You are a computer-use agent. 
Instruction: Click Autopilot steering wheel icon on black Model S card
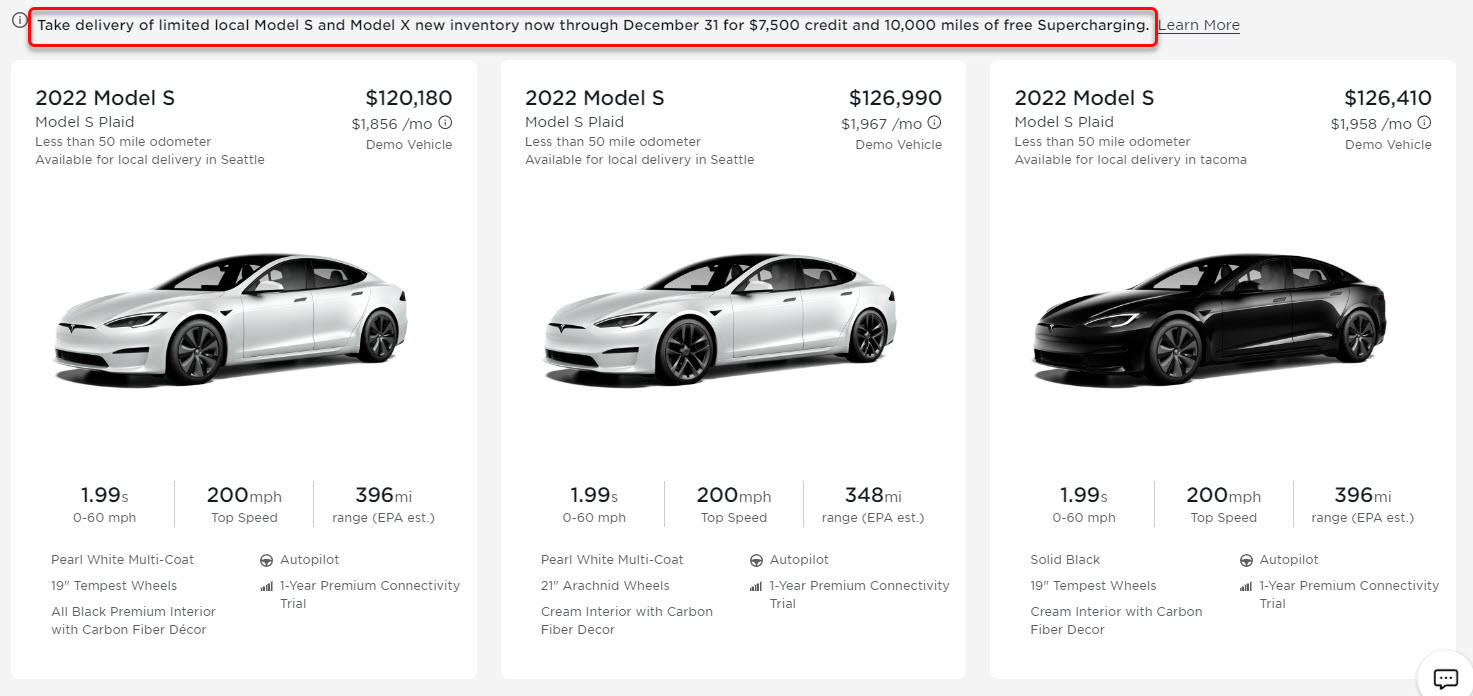[x=1246, y=560]
